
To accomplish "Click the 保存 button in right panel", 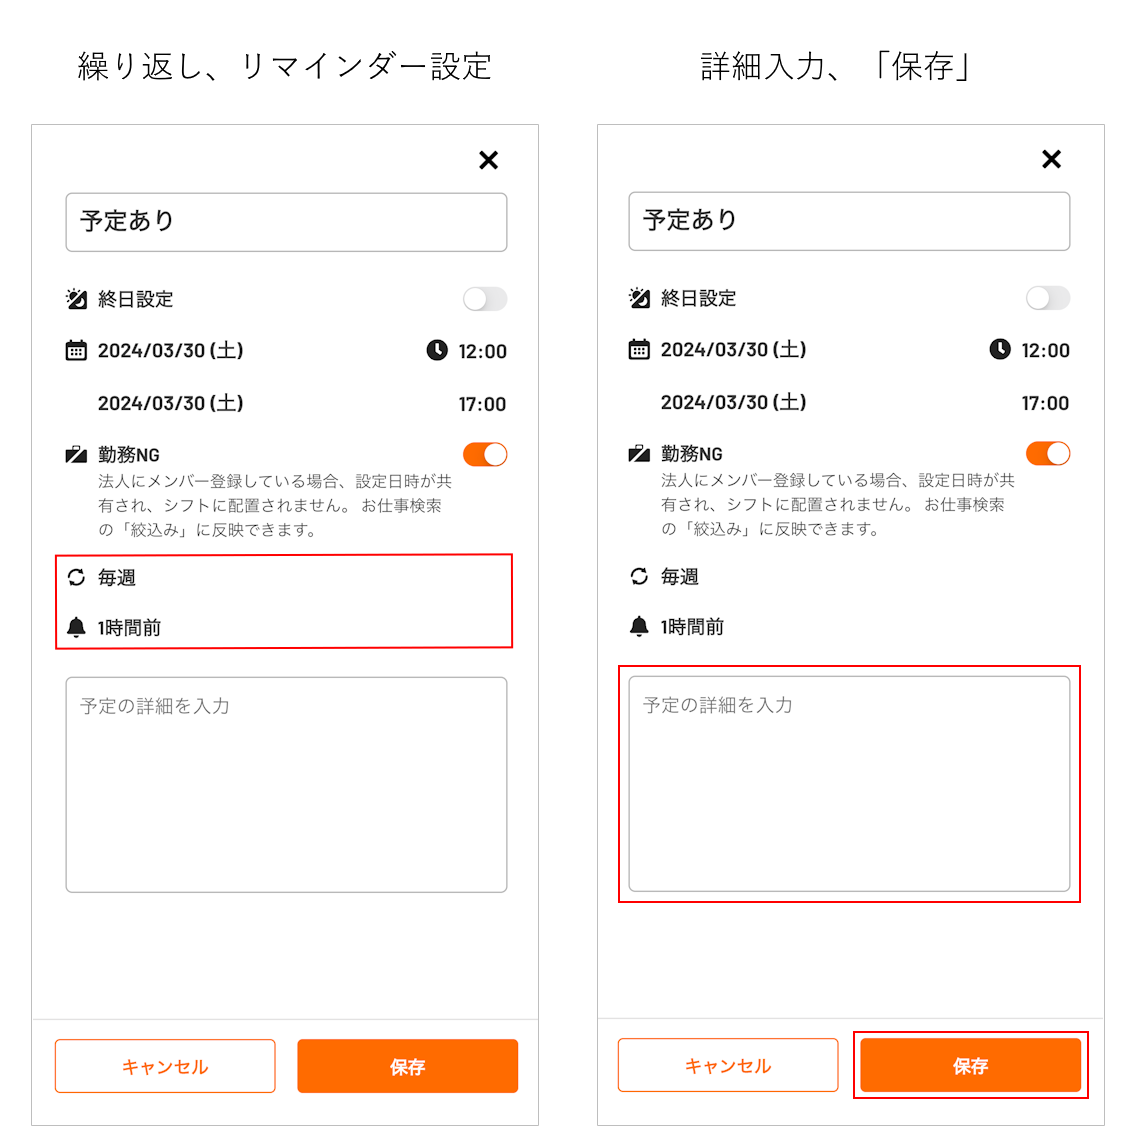I will [971, 1065].
